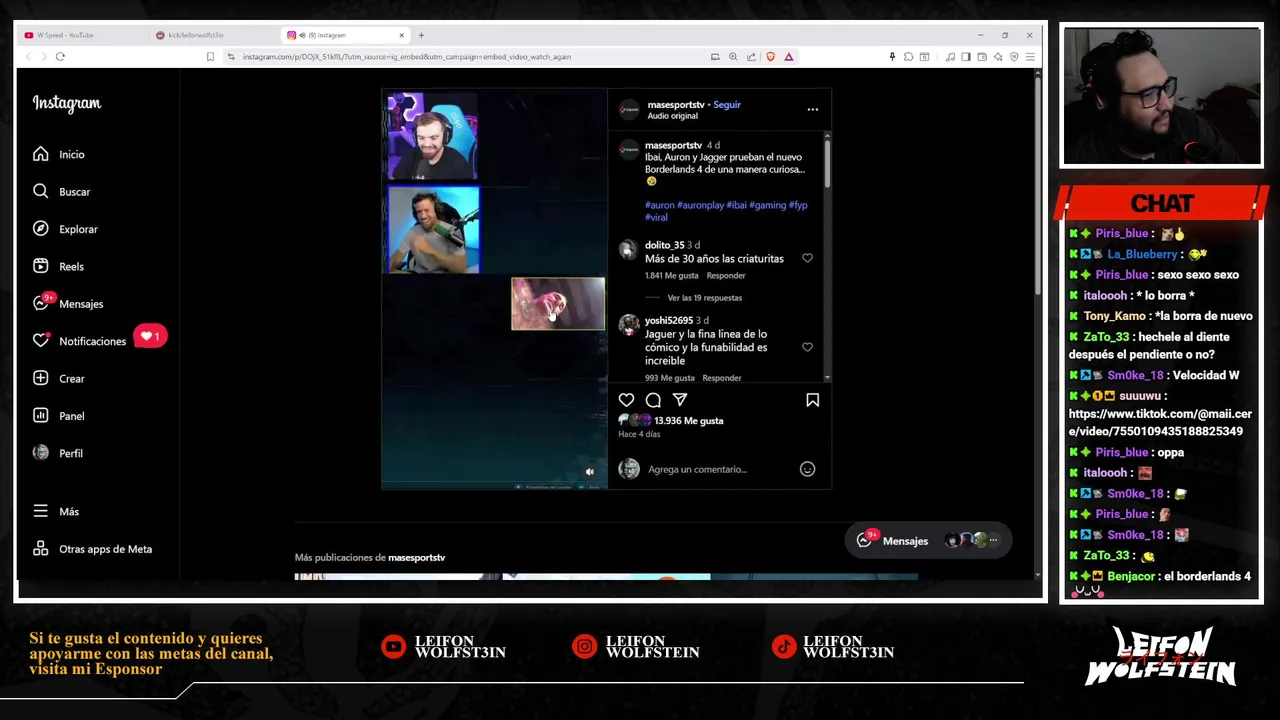This screenshot has width=1280, height=720.
Task: Like yoshi52695's comment
Action: (x=807, y=347)
